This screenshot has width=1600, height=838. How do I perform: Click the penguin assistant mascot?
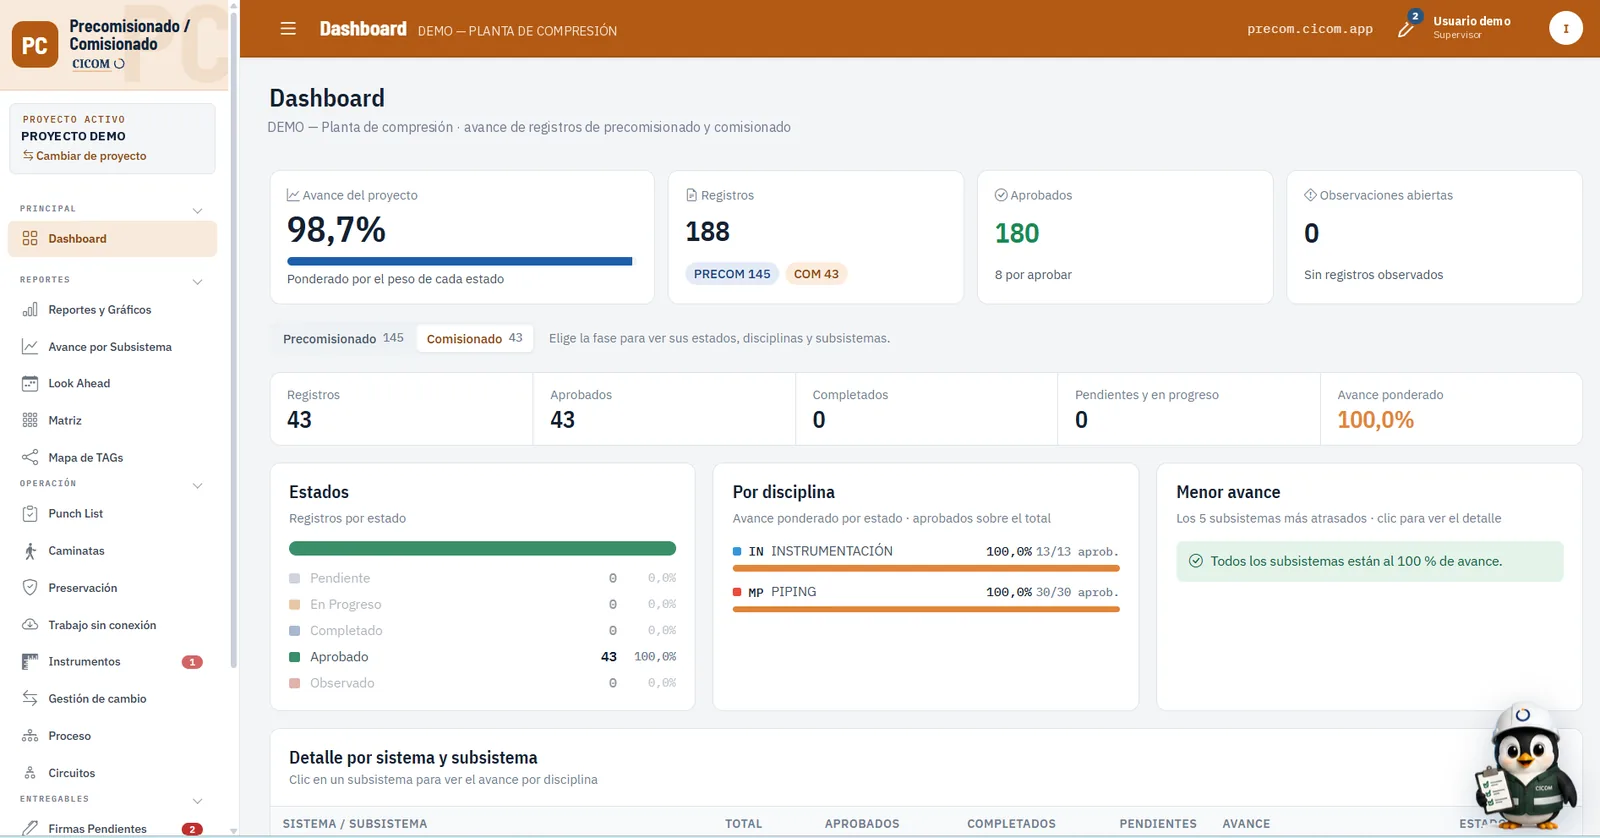tap(1525, 768)
